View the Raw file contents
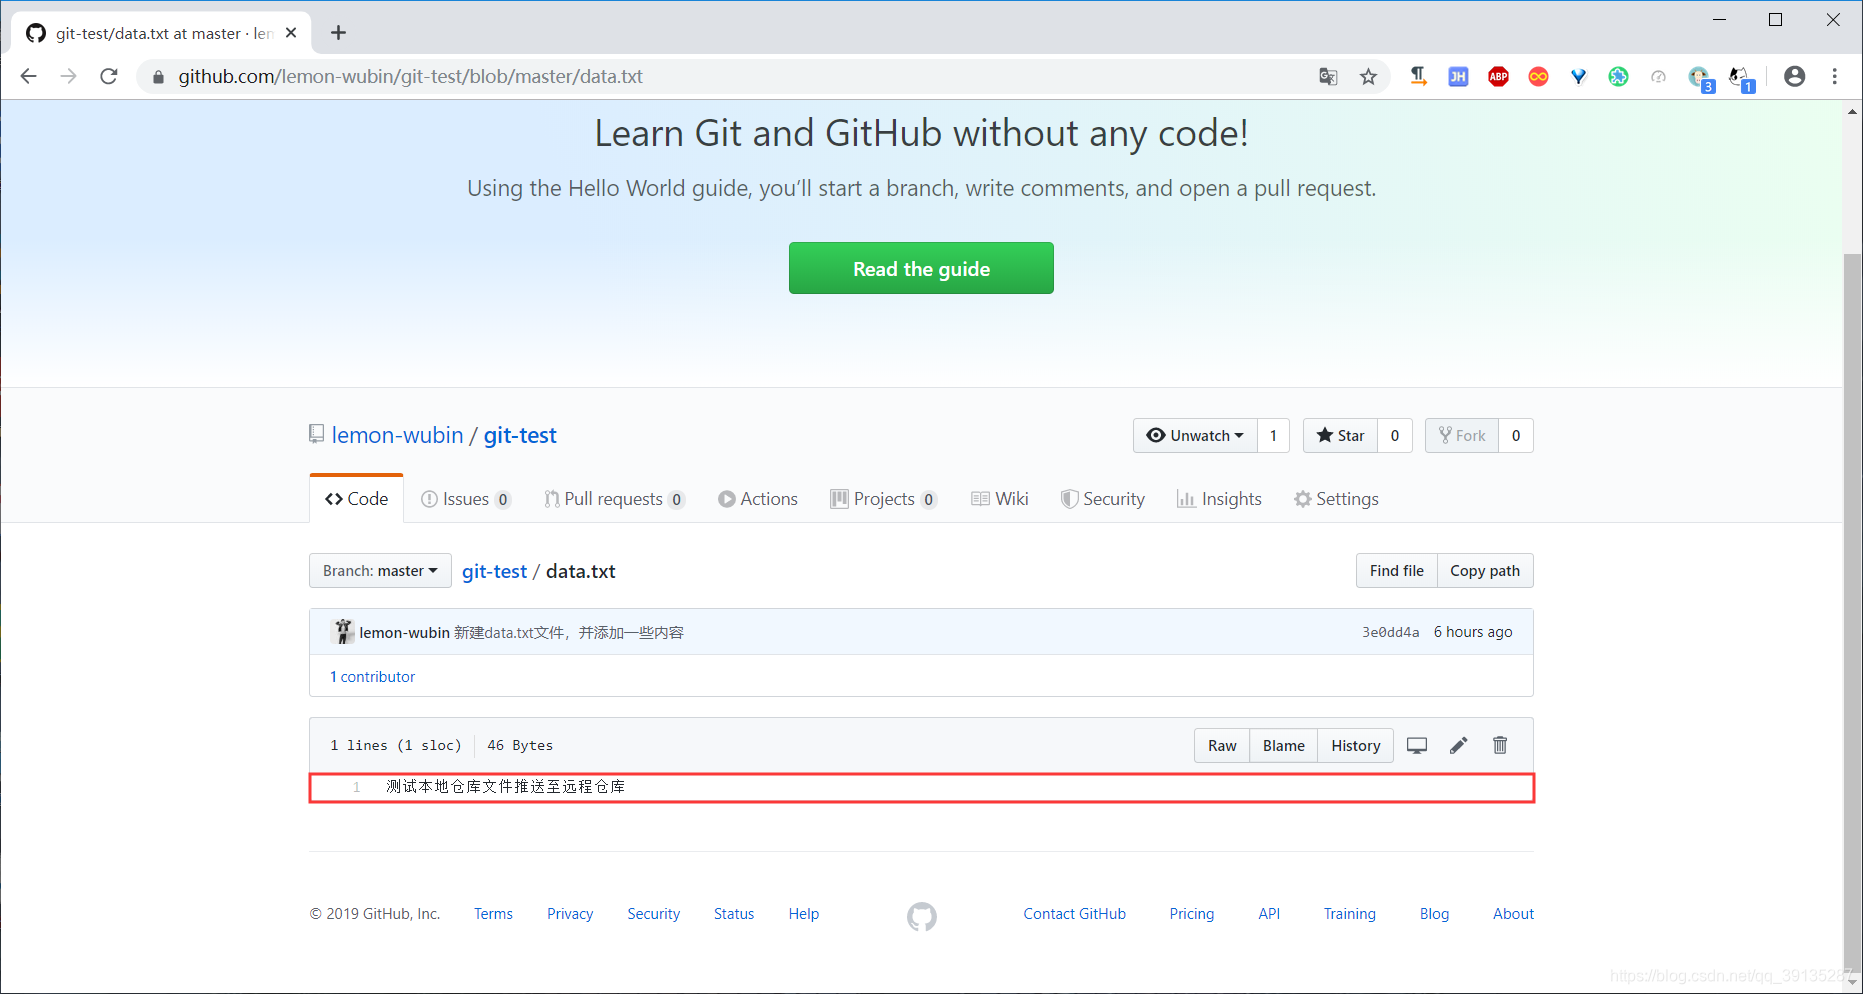The image size is (1863, 994). point(1222,746)
